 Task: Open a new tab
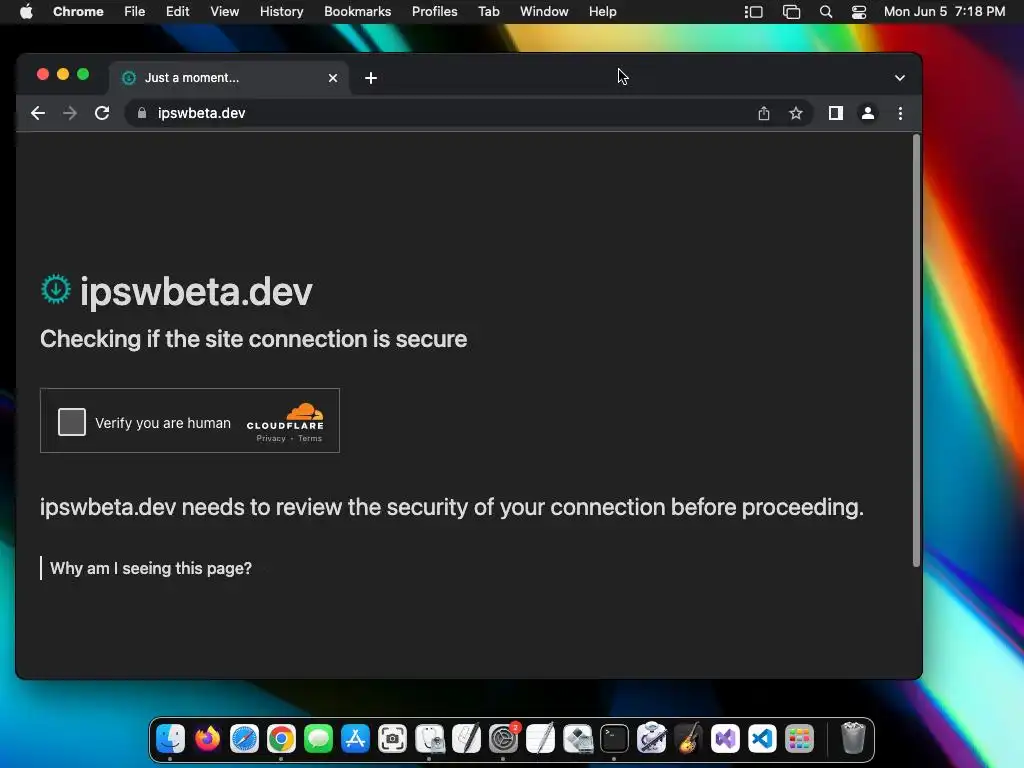371,78
